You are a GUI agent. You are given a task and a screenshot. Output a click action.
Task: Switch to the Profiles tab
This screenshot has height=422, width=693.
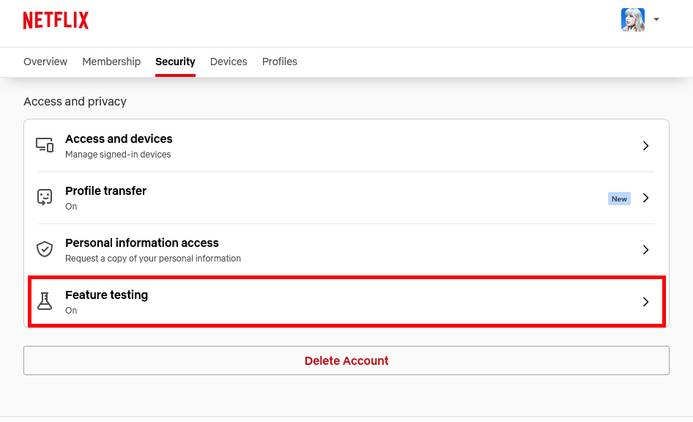point(279,61)
